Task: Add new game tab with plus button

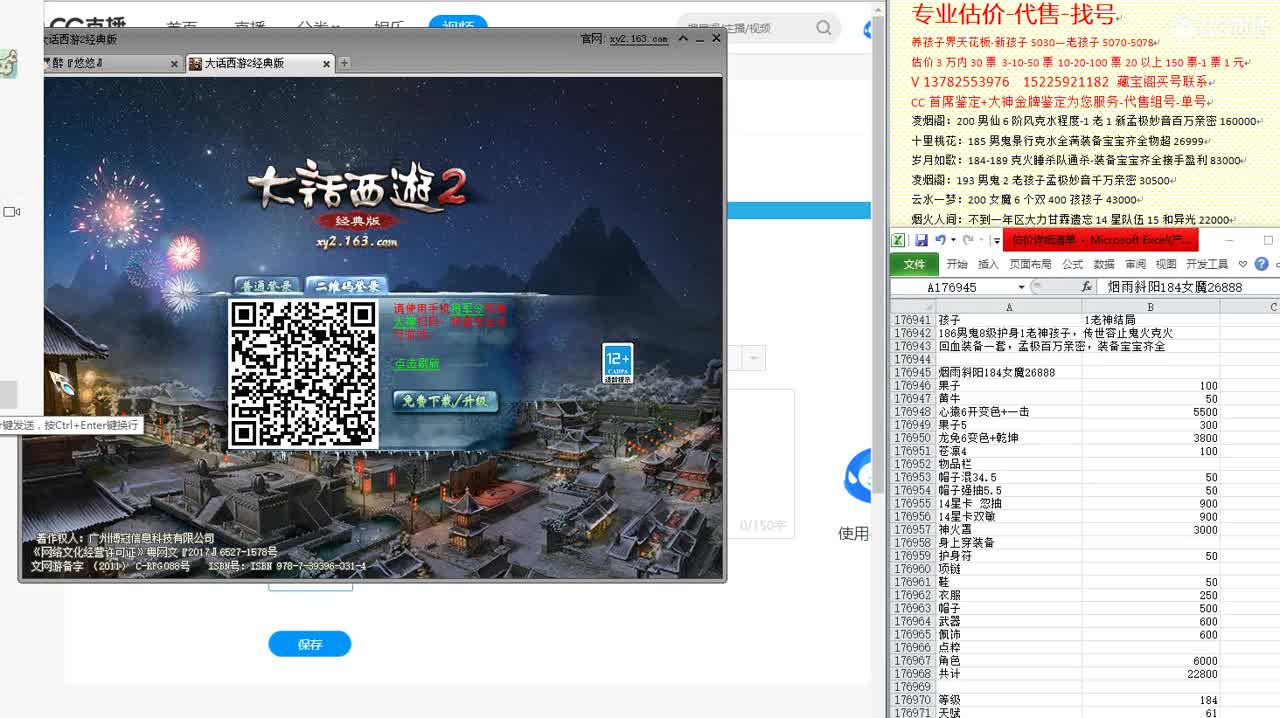Action: [x=344, y=63]
